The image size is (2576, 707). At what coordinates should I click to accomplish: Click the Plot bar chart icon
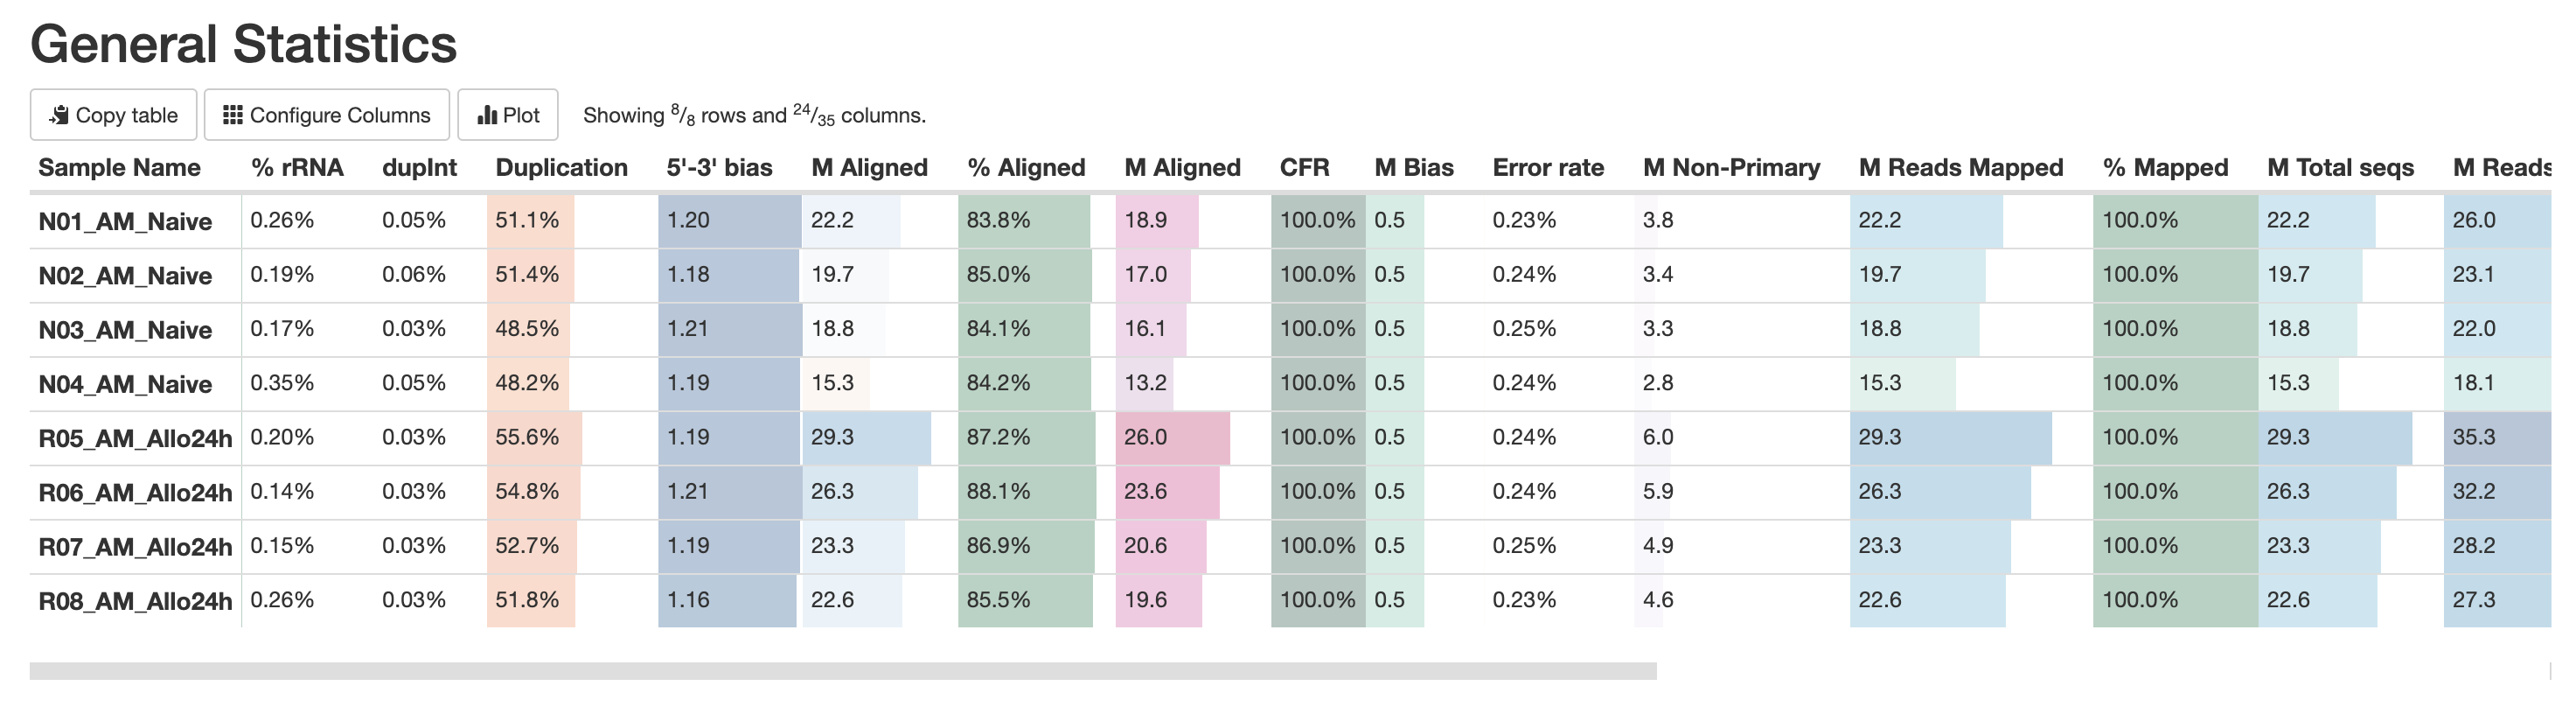click(487, 115)
